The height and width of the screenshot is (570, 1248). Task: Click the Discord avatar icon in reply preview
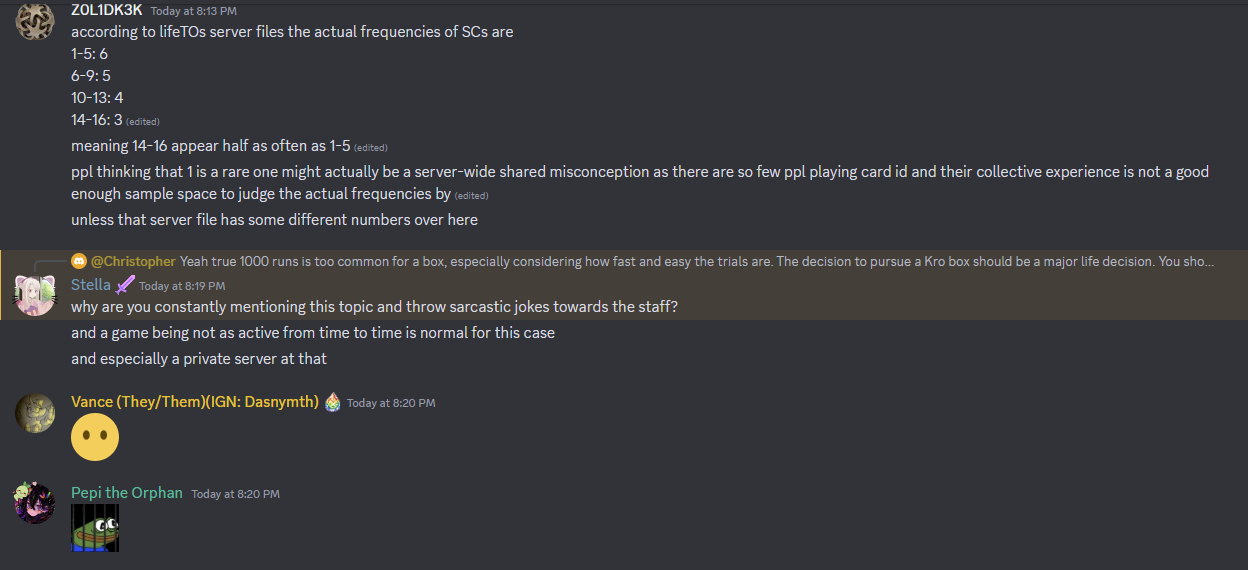79,261
